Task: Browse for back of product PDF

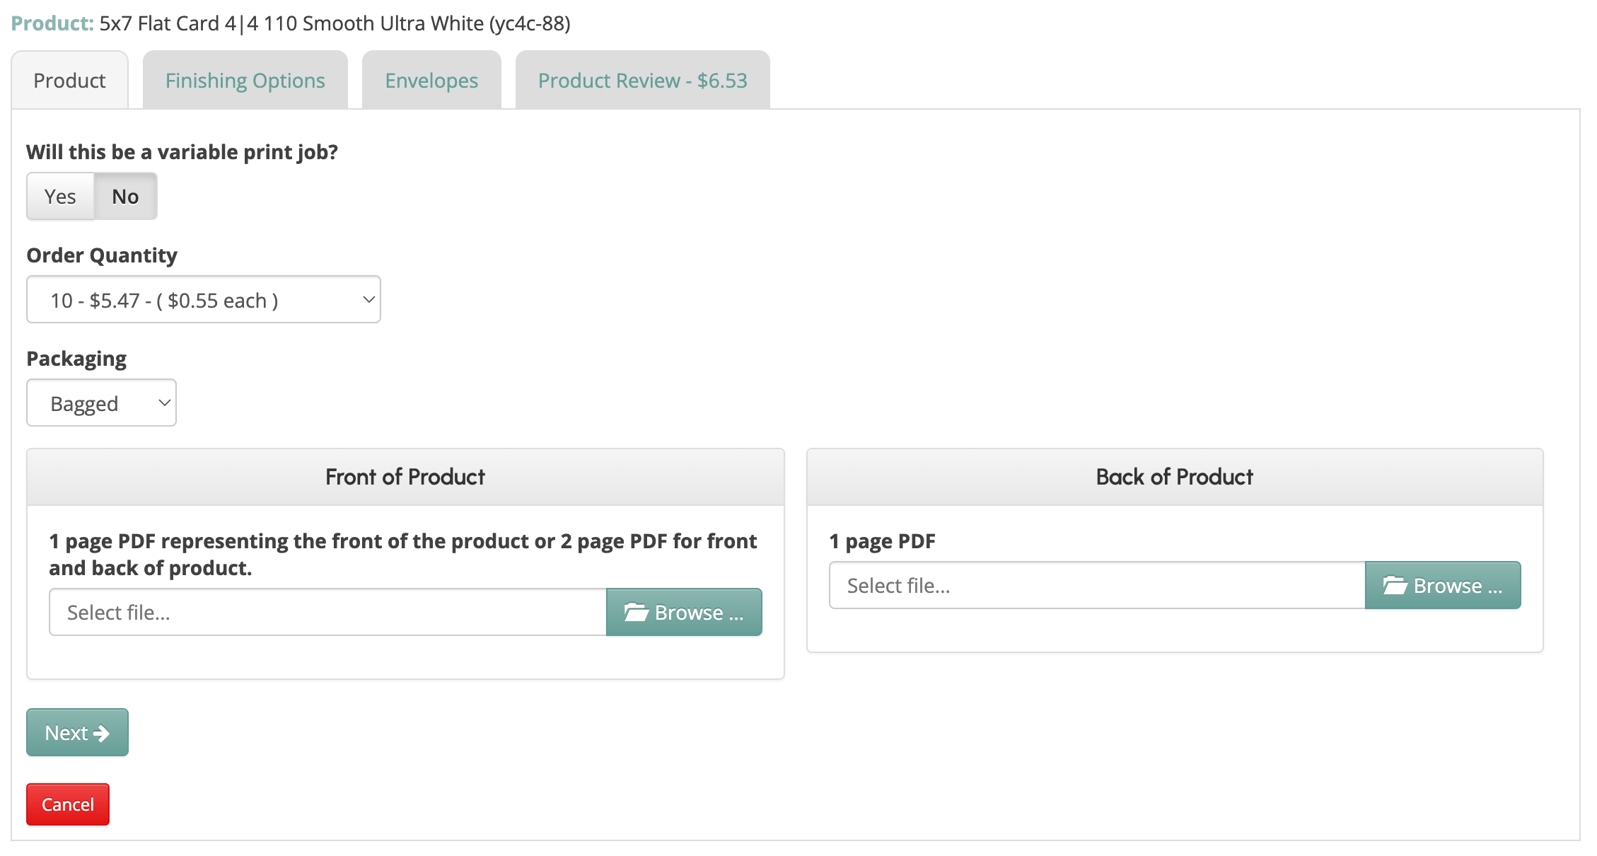Action: 1442,585
